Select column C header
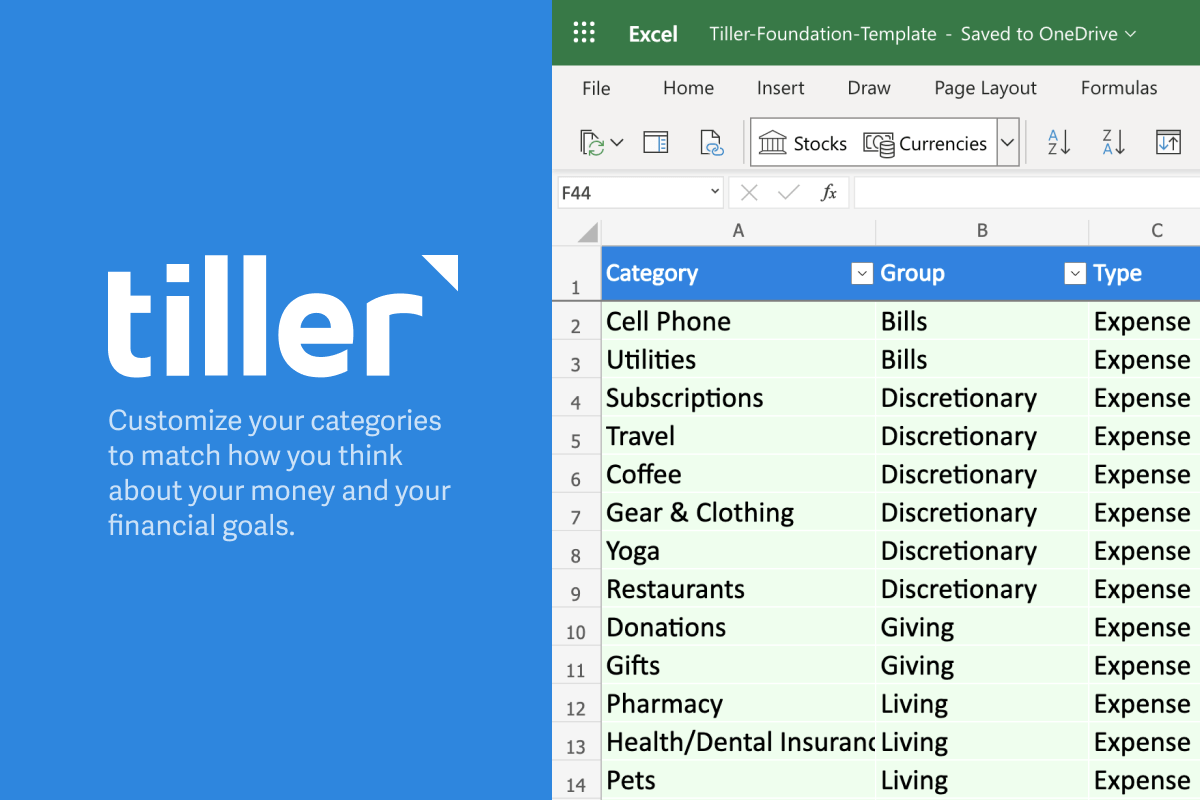 [x=1145, y=231]
